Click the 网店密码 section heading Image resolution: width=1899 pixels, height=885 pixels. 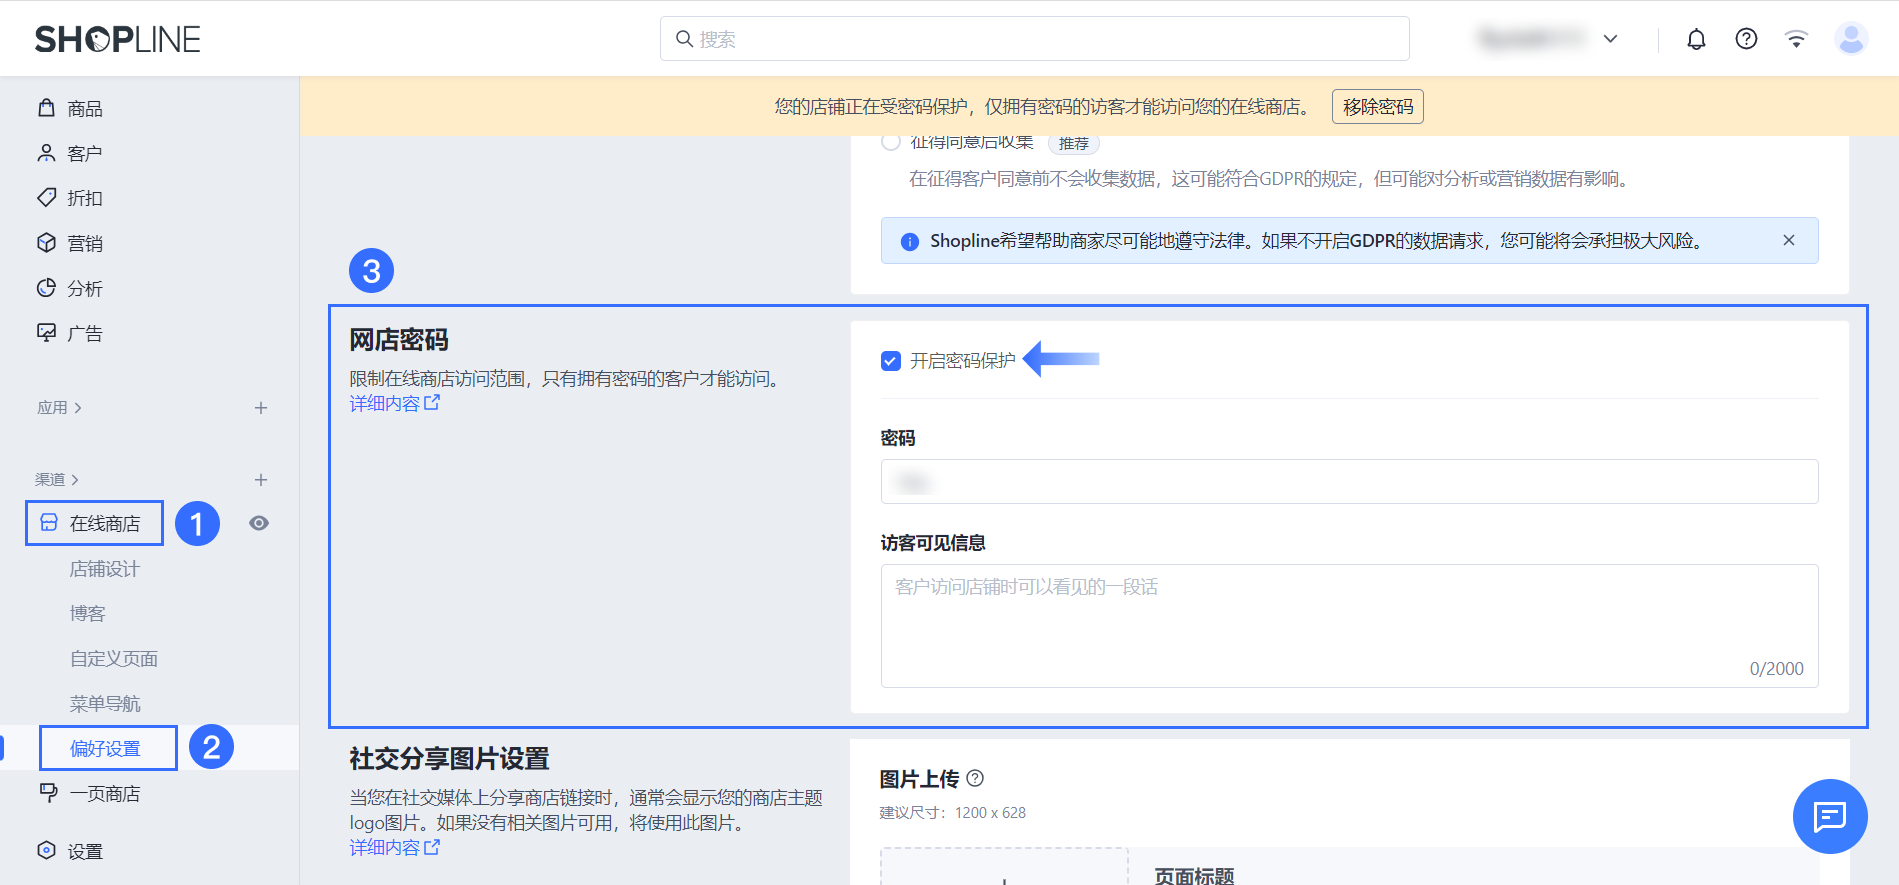398,340
